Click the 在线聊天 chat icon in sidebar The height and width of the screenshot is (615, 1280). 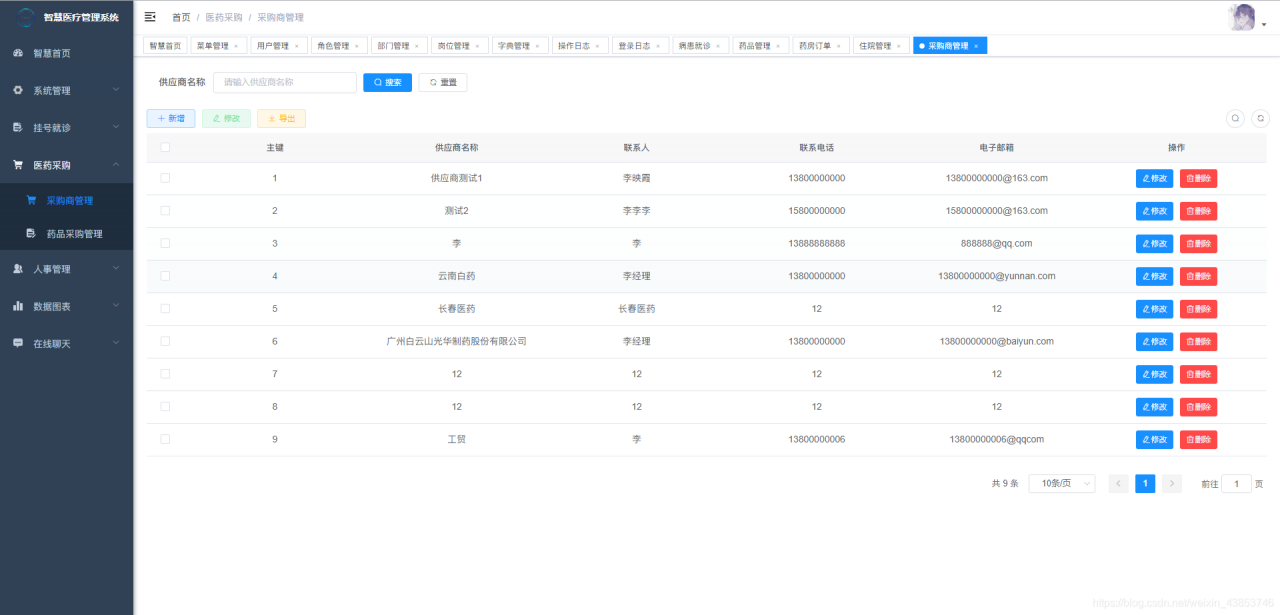pyautogui.click(x=18, y=343)
